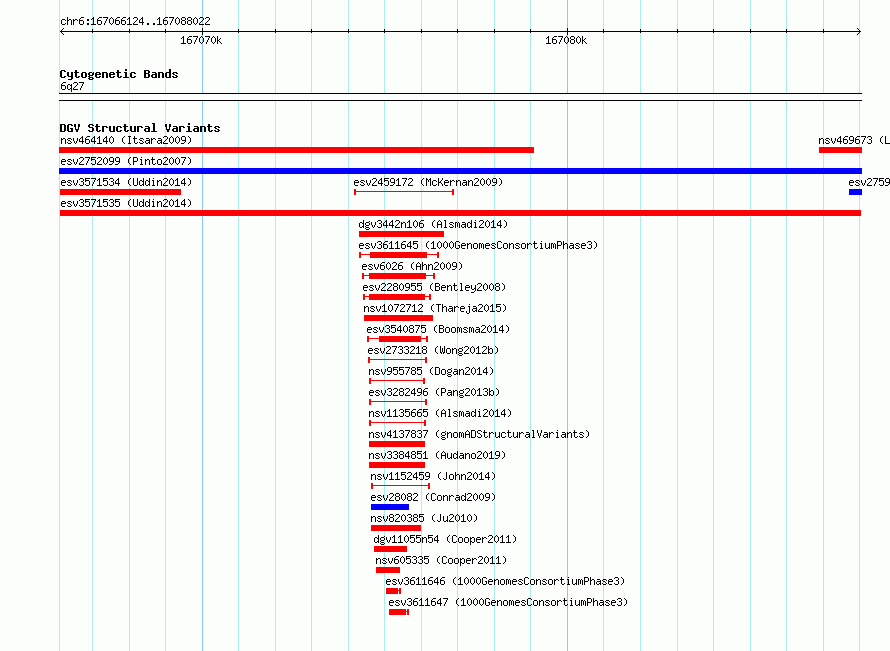Click the blue bar under esv28082
The width and height of the screenshot is (890, 651).
point(390,507)
